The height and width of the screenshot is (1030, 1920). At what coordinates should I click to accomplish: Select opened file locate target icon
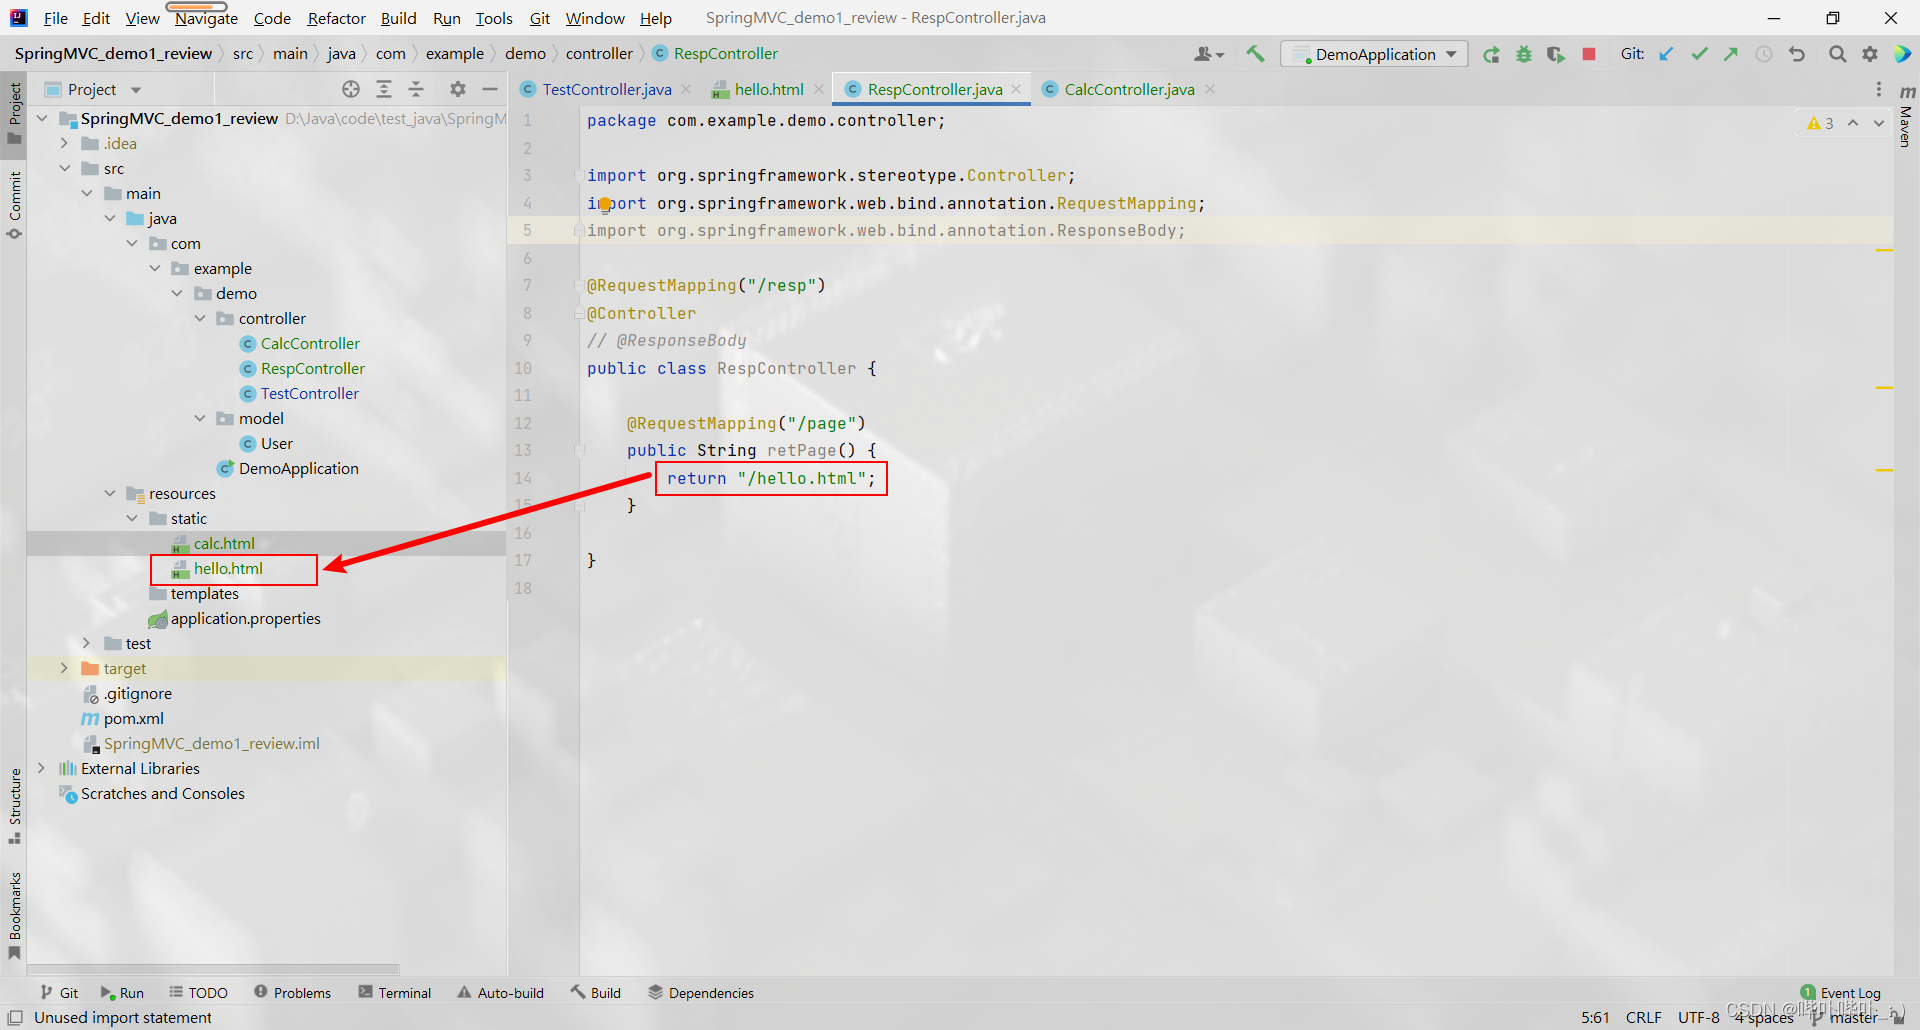[x=351, y=89]
